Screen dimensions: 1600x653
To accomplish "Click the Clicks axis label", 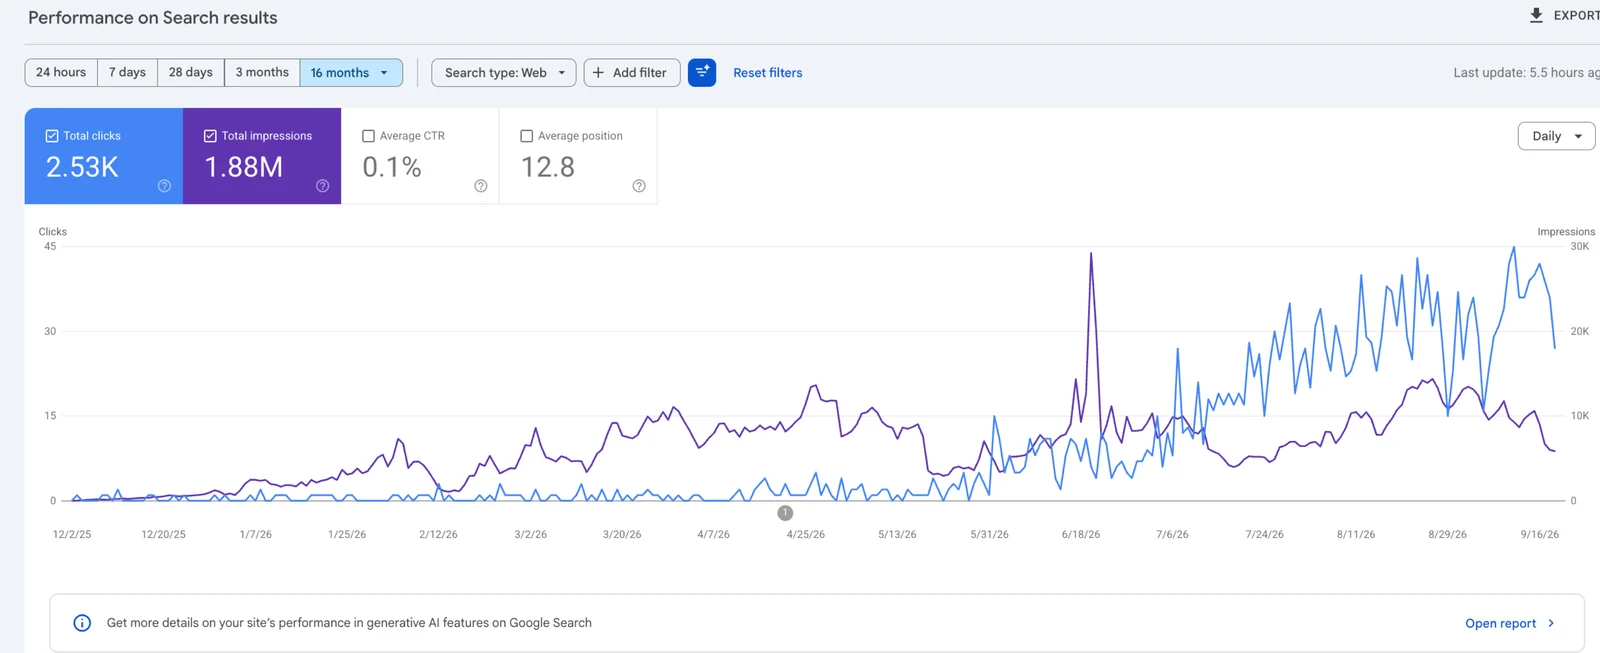I will coord(53,231).
